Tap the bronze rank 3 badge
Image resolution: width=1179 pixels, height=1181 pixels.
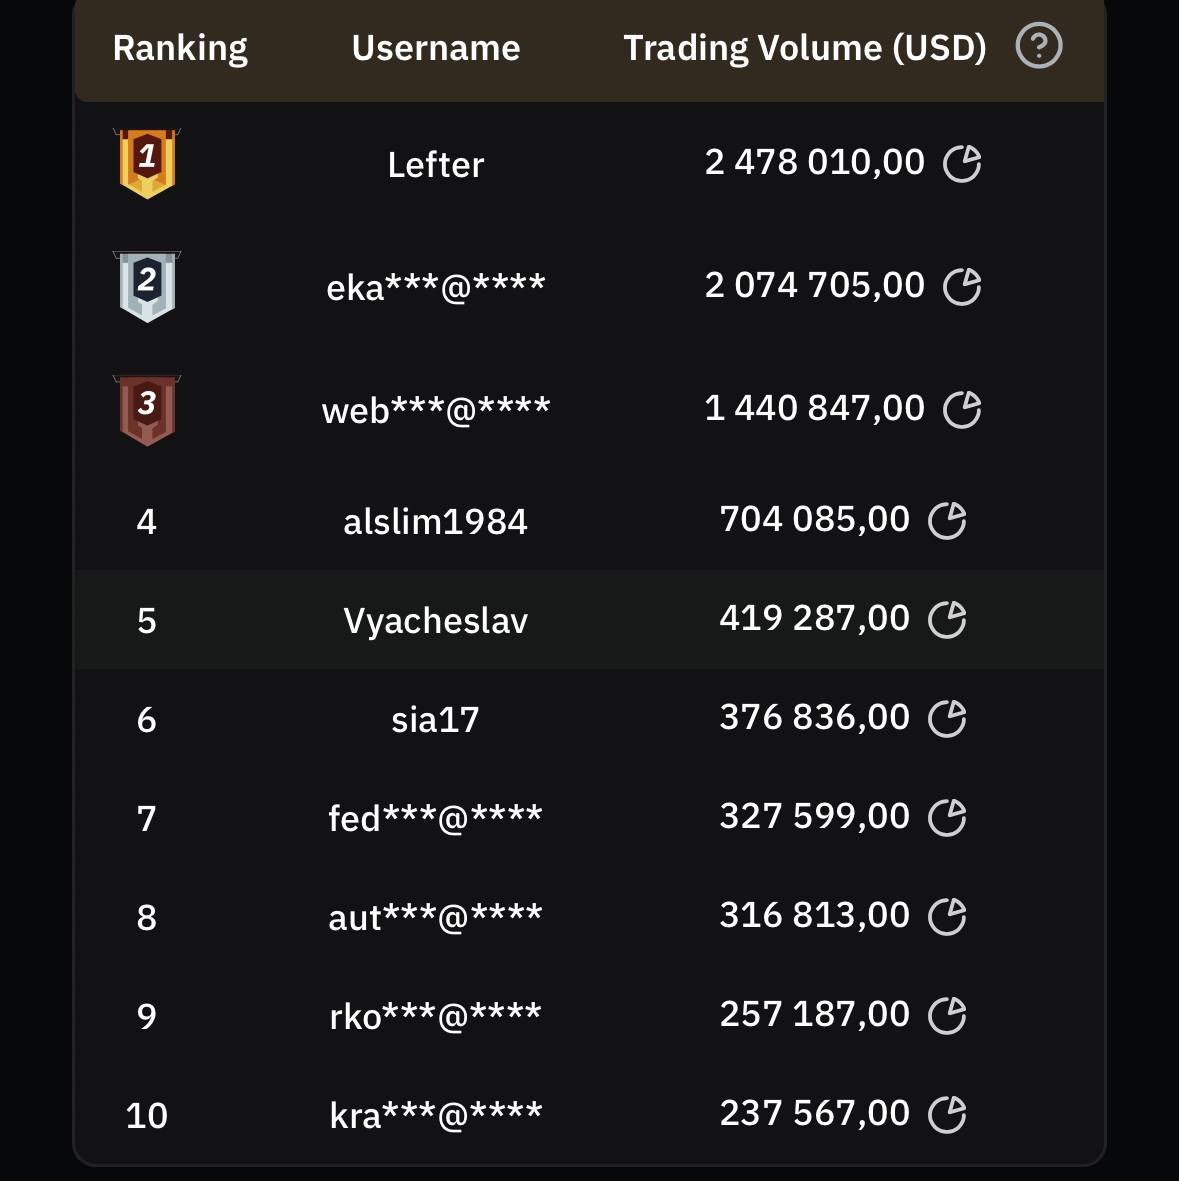(147, 410)
